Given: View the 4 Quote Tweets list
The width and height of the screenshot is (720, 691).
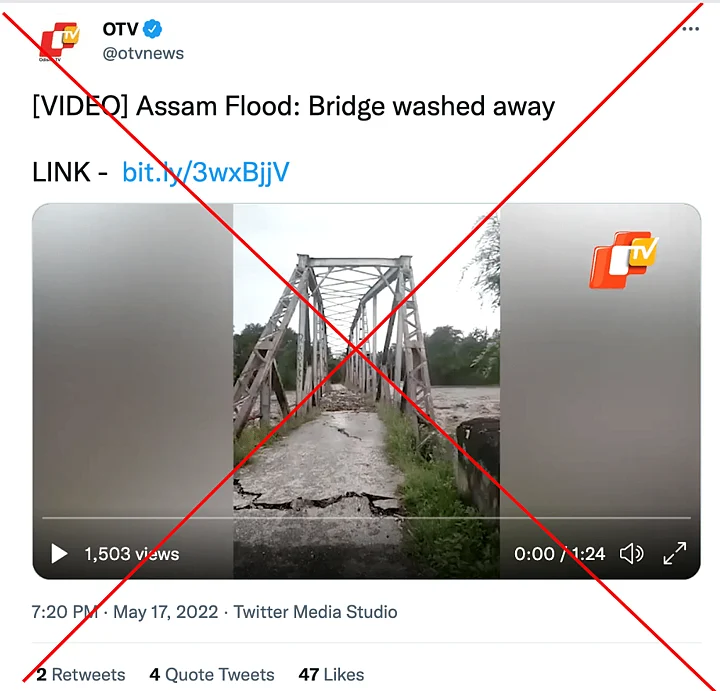Looking at the screenshot, I should (x=212, y=675).
